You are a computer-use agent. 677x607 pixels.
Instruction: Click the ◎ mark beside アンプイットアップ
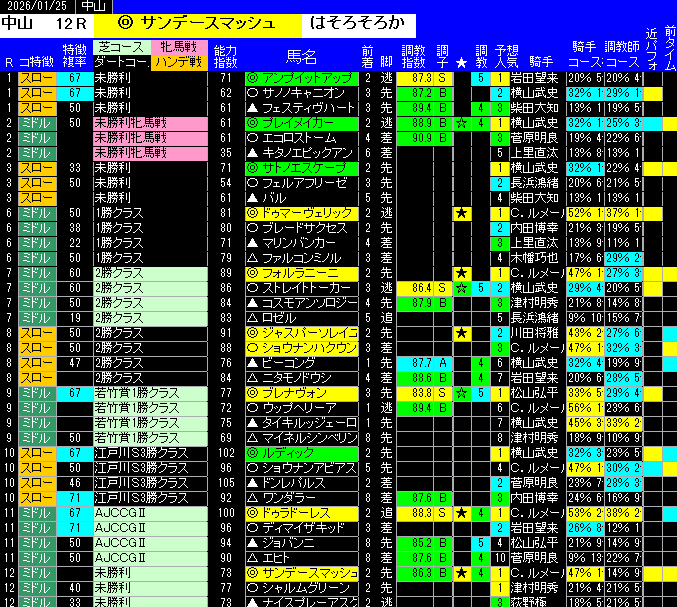253,78
